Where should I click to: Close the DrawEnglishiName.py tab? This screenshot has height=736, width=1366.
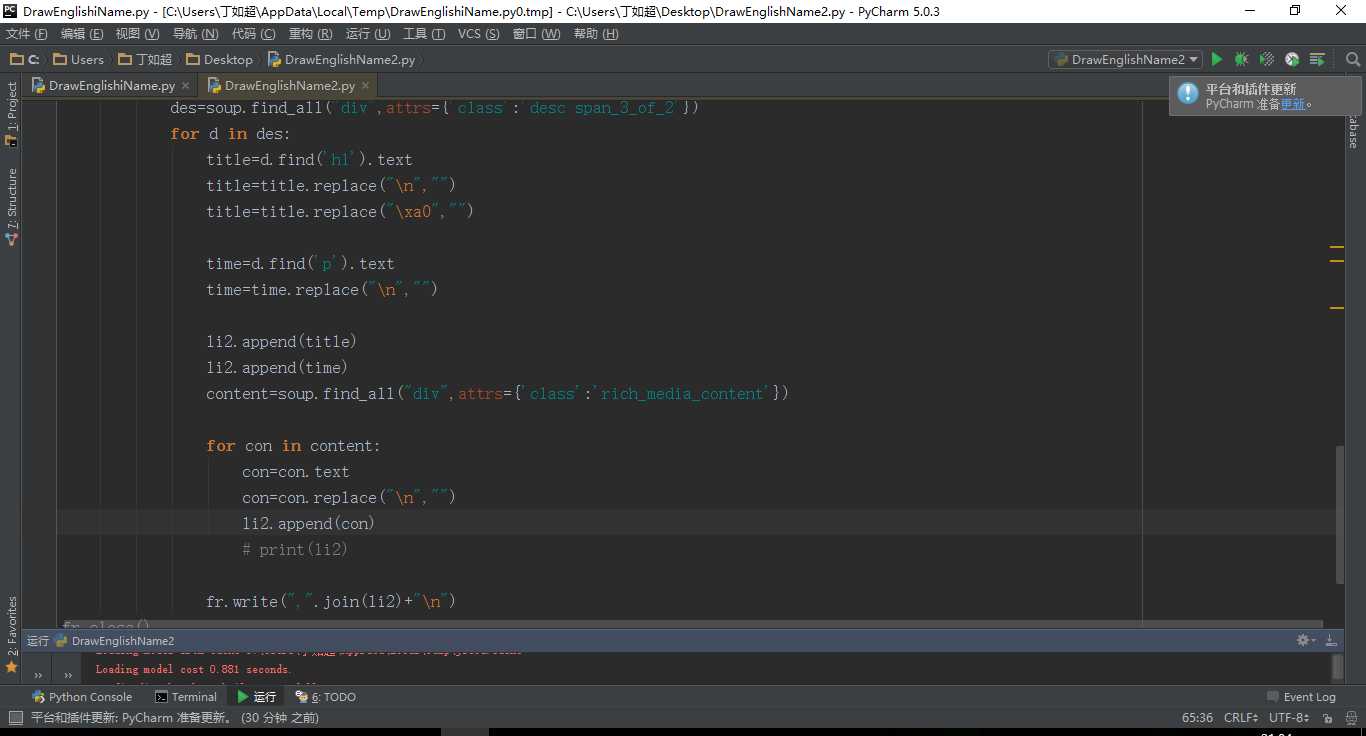tap(186, 86)
